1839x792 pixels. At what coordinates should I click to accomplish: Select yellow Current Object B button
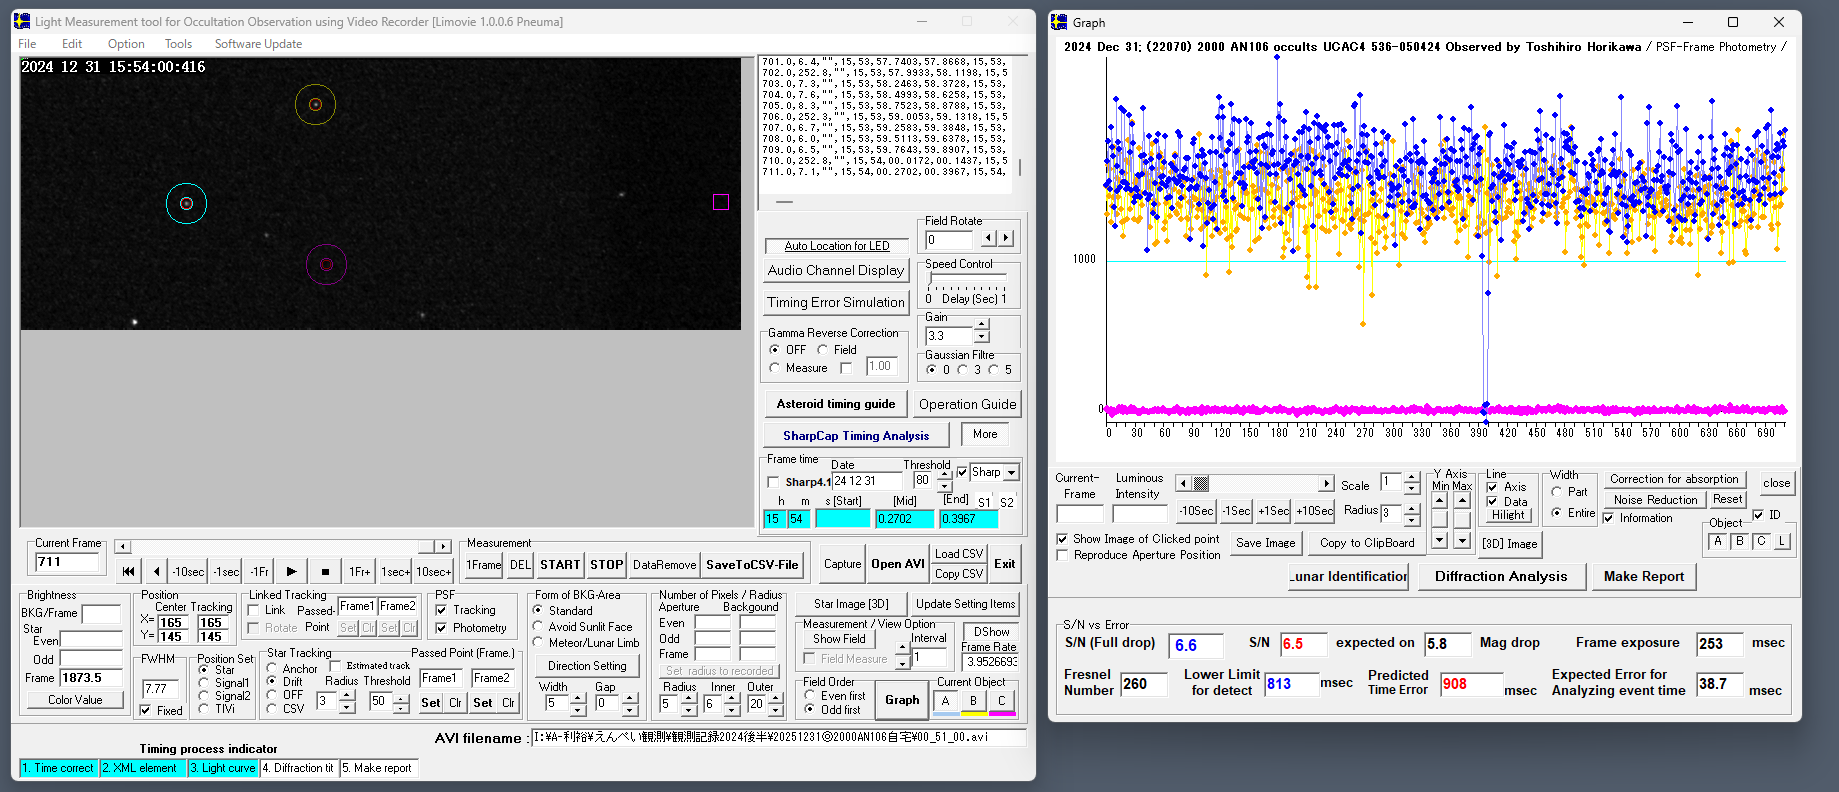tap(973, 701)
